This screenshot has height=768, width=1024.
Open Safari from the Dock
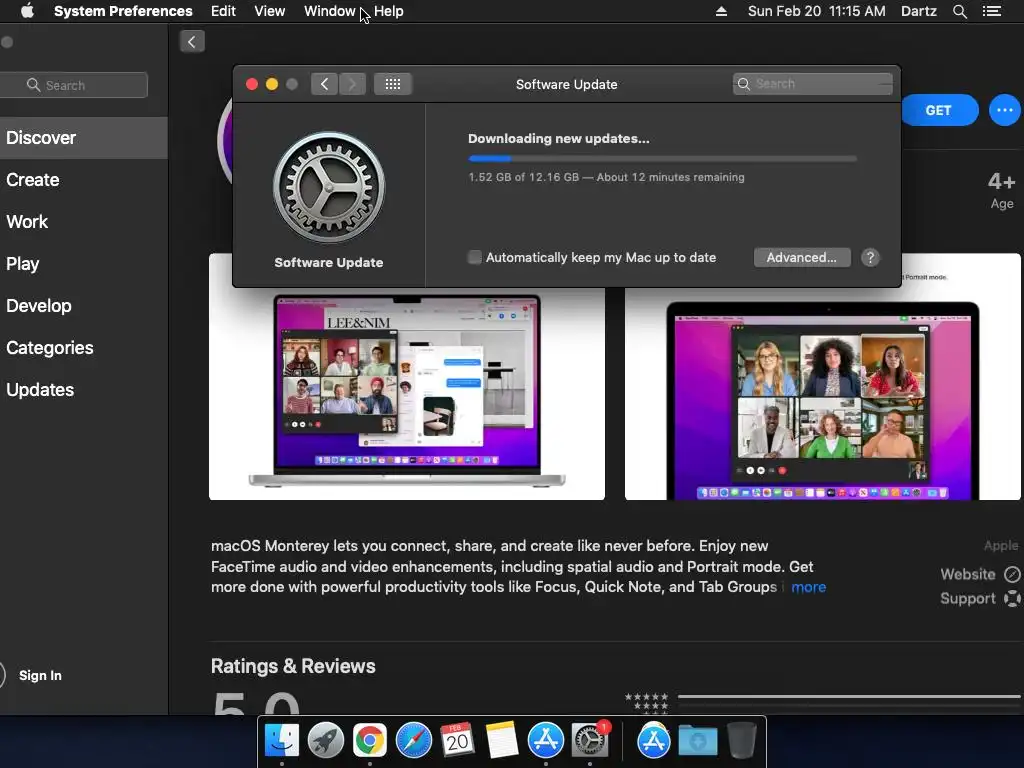[413, 741]
